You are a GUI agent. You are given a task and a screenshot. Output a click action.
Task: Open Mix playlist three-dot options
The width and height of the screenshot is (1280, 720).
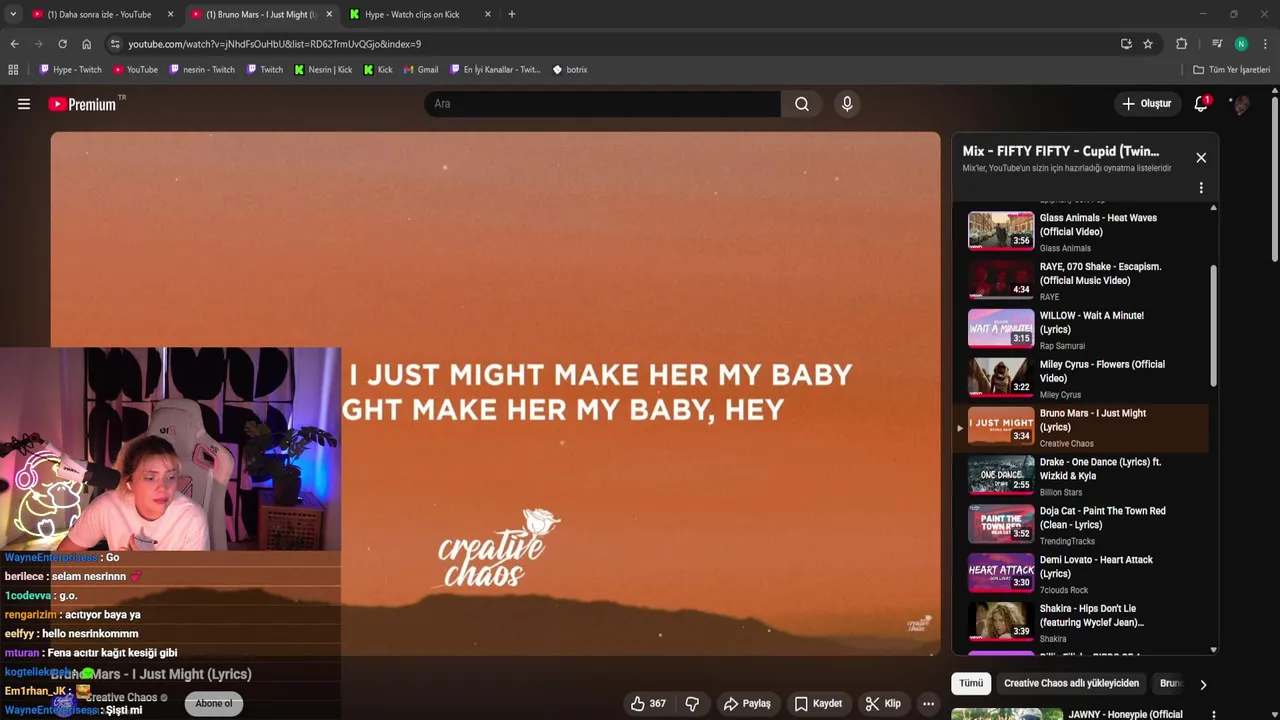[1201, 188]
